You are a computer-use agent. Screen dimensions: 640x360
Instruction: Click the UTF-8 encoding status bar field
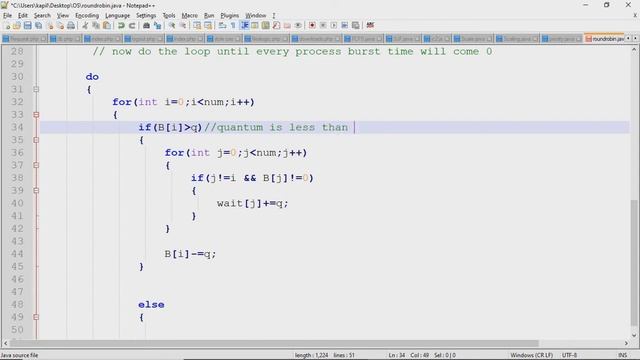[569, 355]
